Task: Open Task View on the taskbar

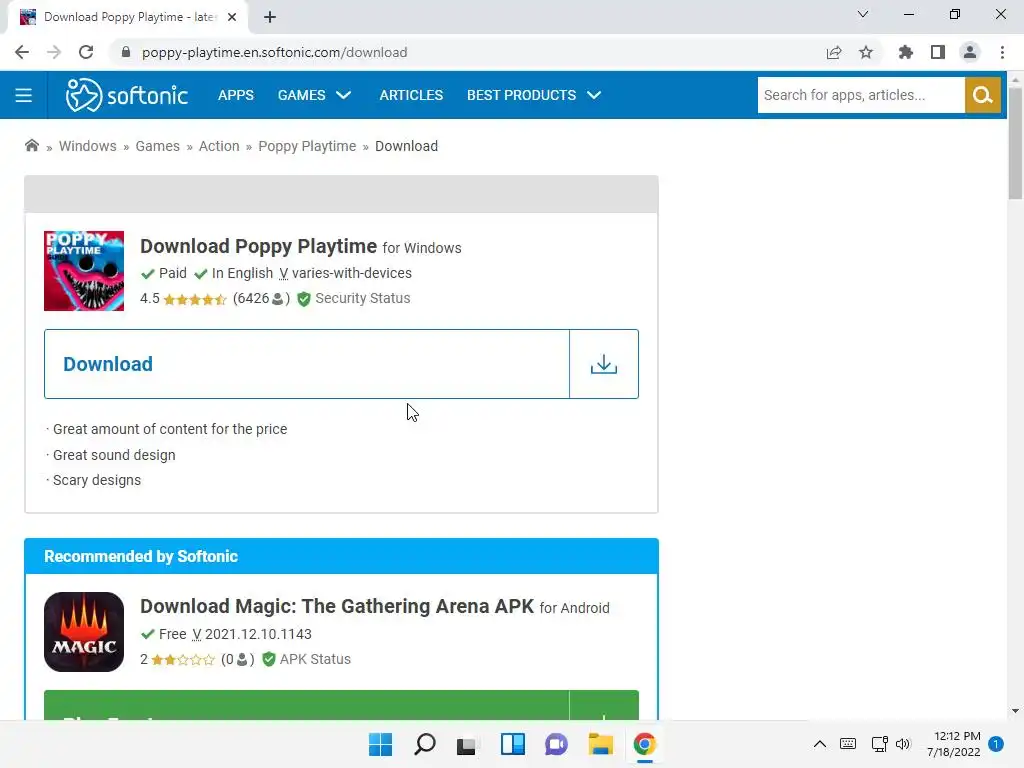Action: coord(467,744)
